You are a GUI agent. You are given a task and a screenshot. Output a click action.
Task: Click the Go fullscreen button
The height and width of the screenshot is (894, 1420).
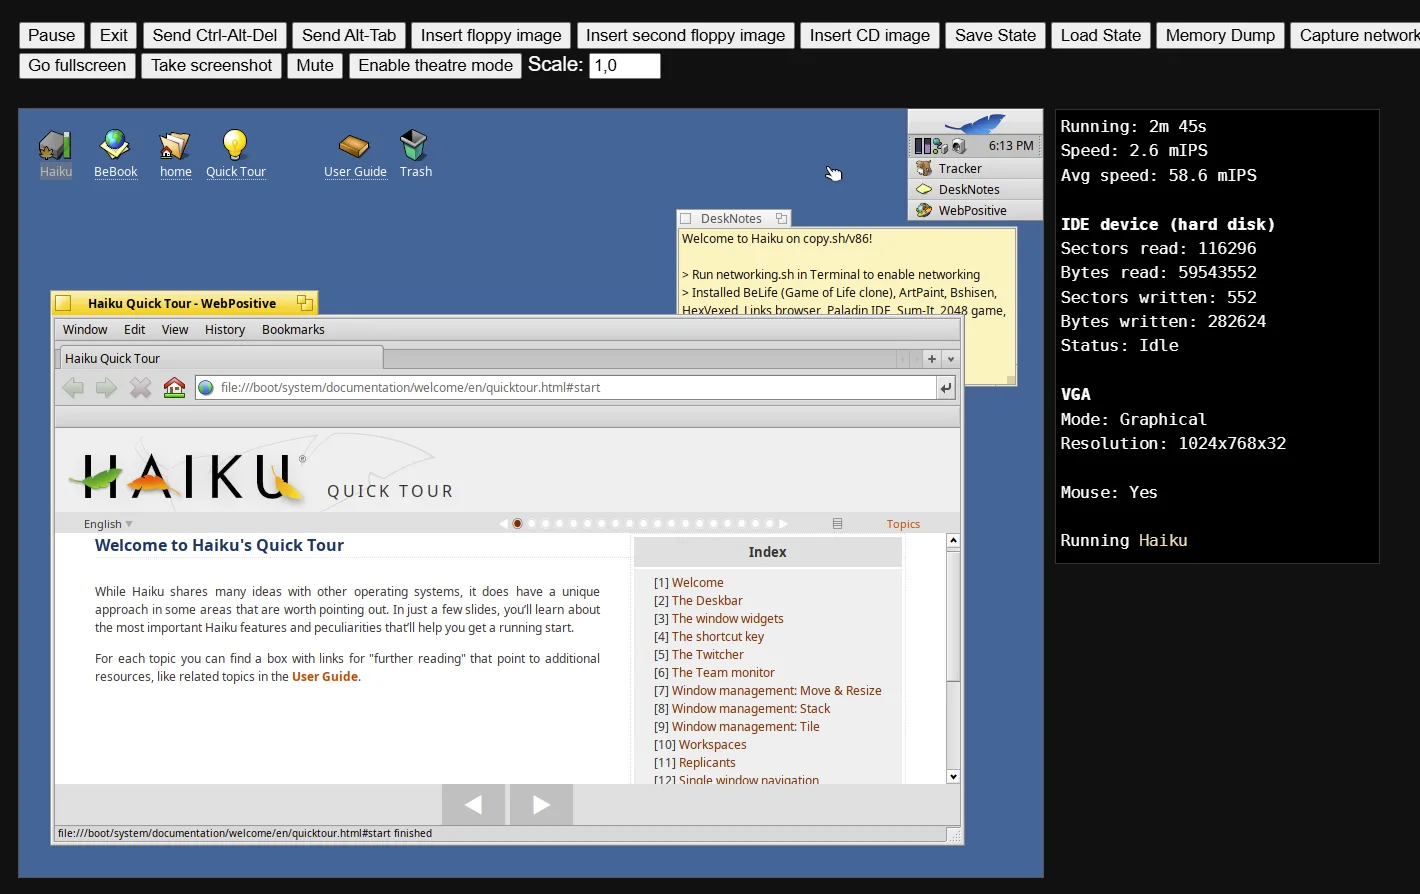pos(77,66)
